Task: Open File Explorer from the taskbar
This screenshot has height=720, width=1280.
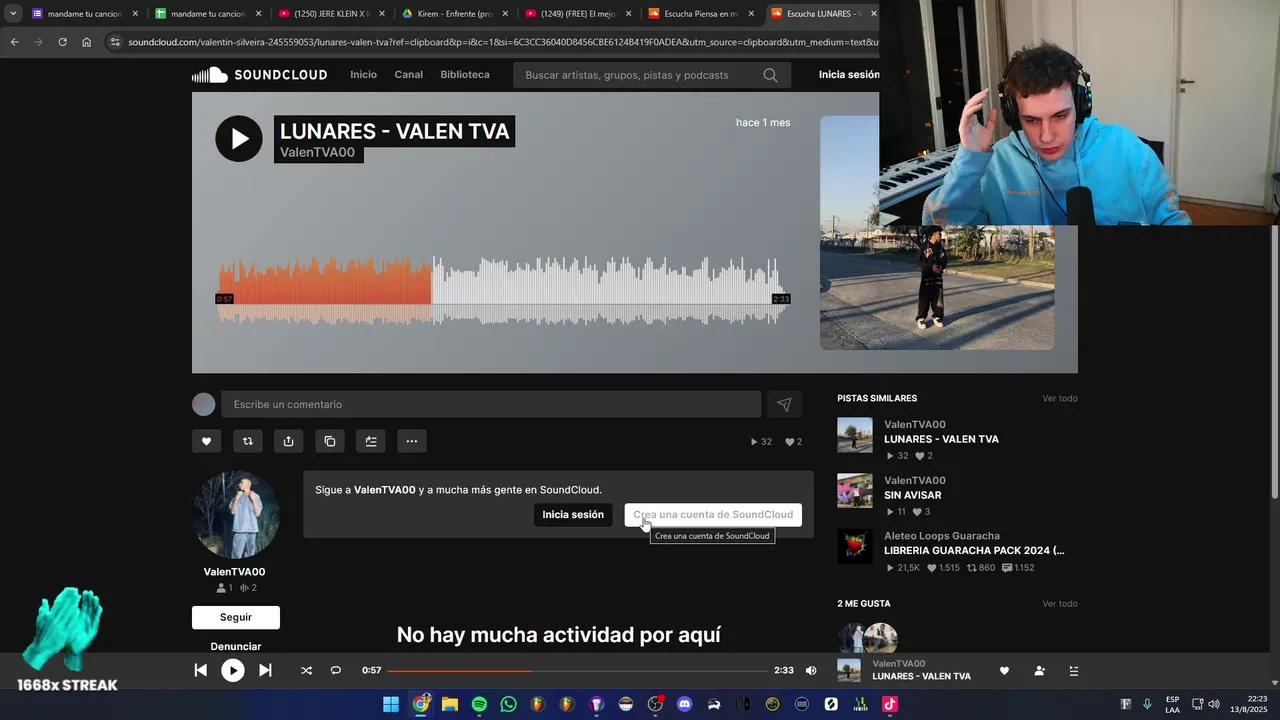Action: pyautogui.click(x=450, y=704)
